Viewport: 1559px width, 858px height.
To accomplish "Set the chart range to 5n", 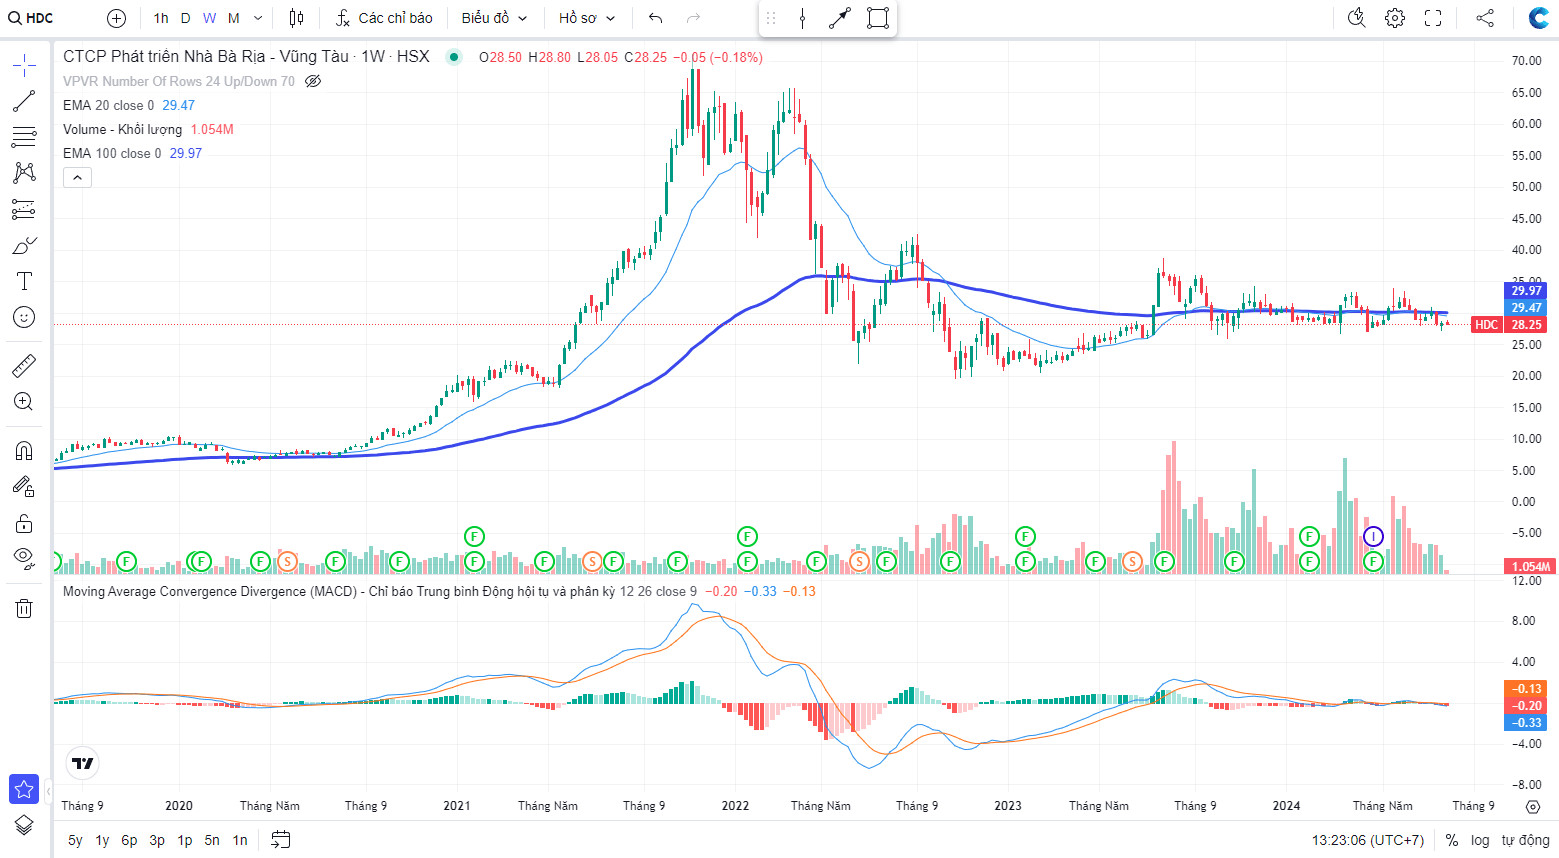I will point(212,840).
